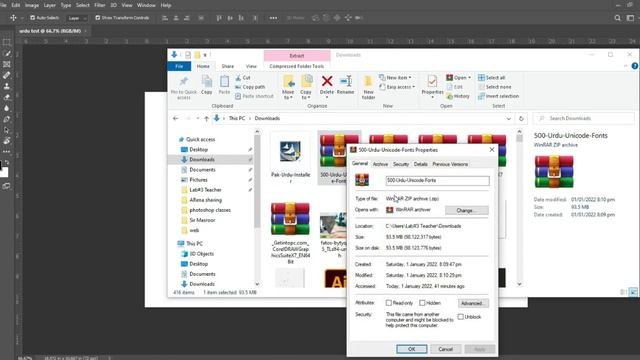640x360 pixels.
Task: Open the Photoshop Window menu
Action: coord(146,5)
